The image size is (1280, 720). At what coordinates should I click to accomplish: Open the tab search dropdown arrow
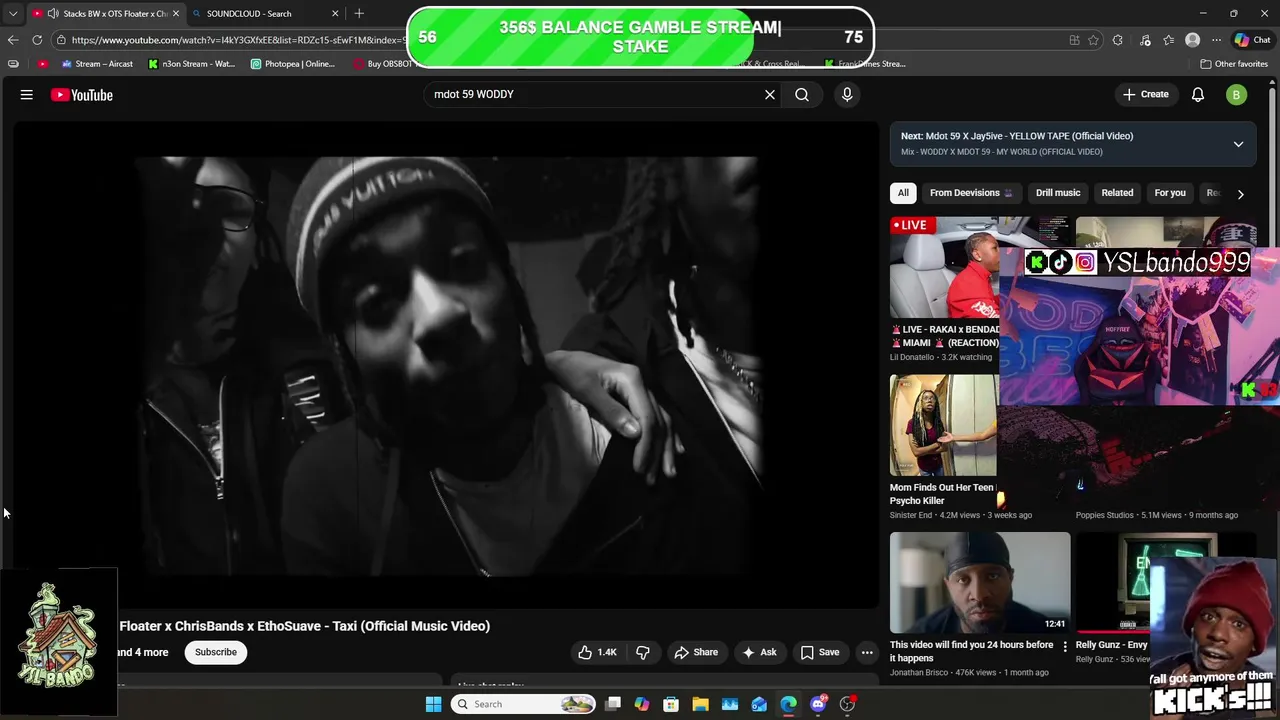(x=13, y=13)
